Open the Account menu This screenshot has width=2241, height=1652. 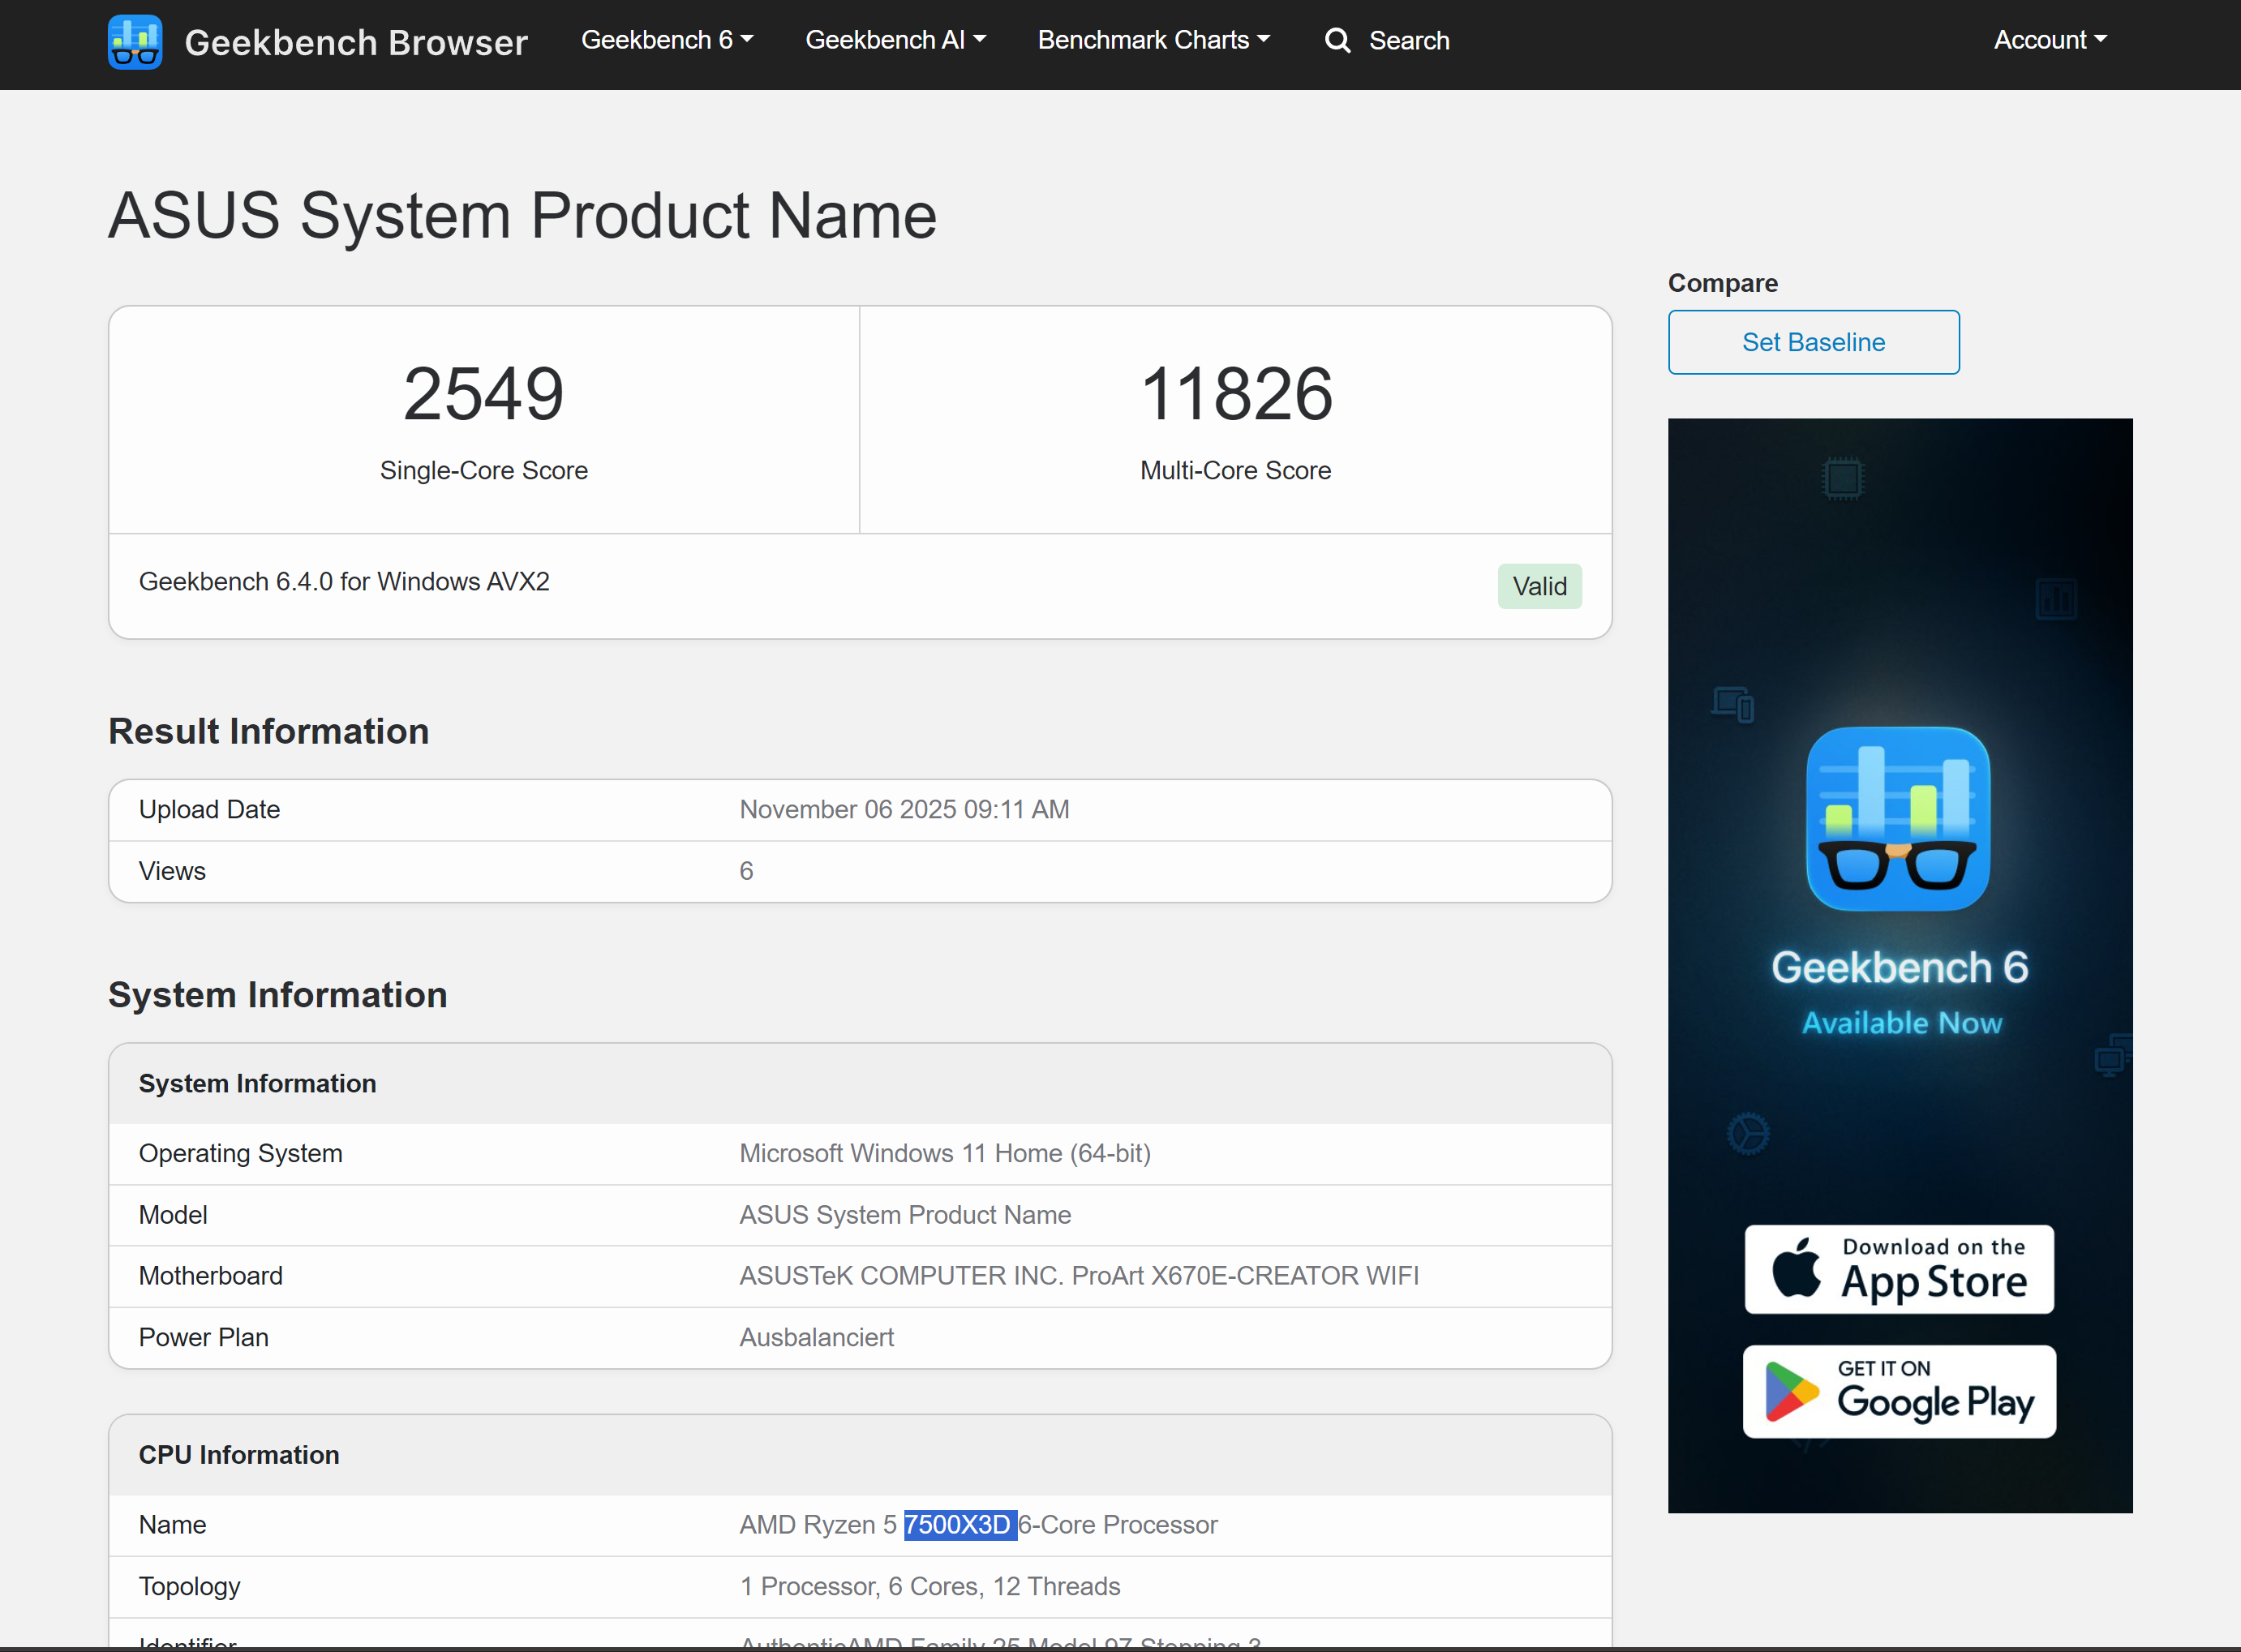point(2049,39)
